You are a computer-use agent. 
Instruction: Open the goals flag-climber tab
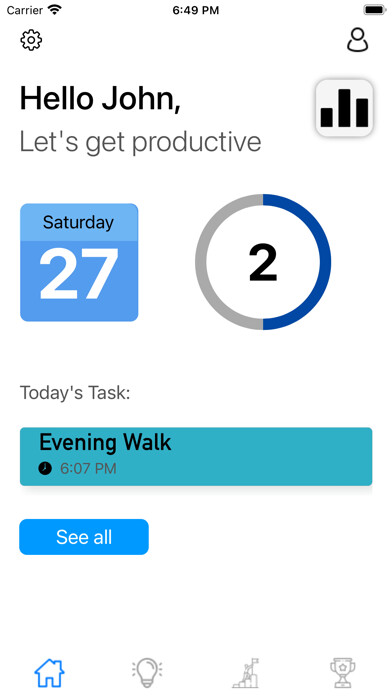[245, 673]
